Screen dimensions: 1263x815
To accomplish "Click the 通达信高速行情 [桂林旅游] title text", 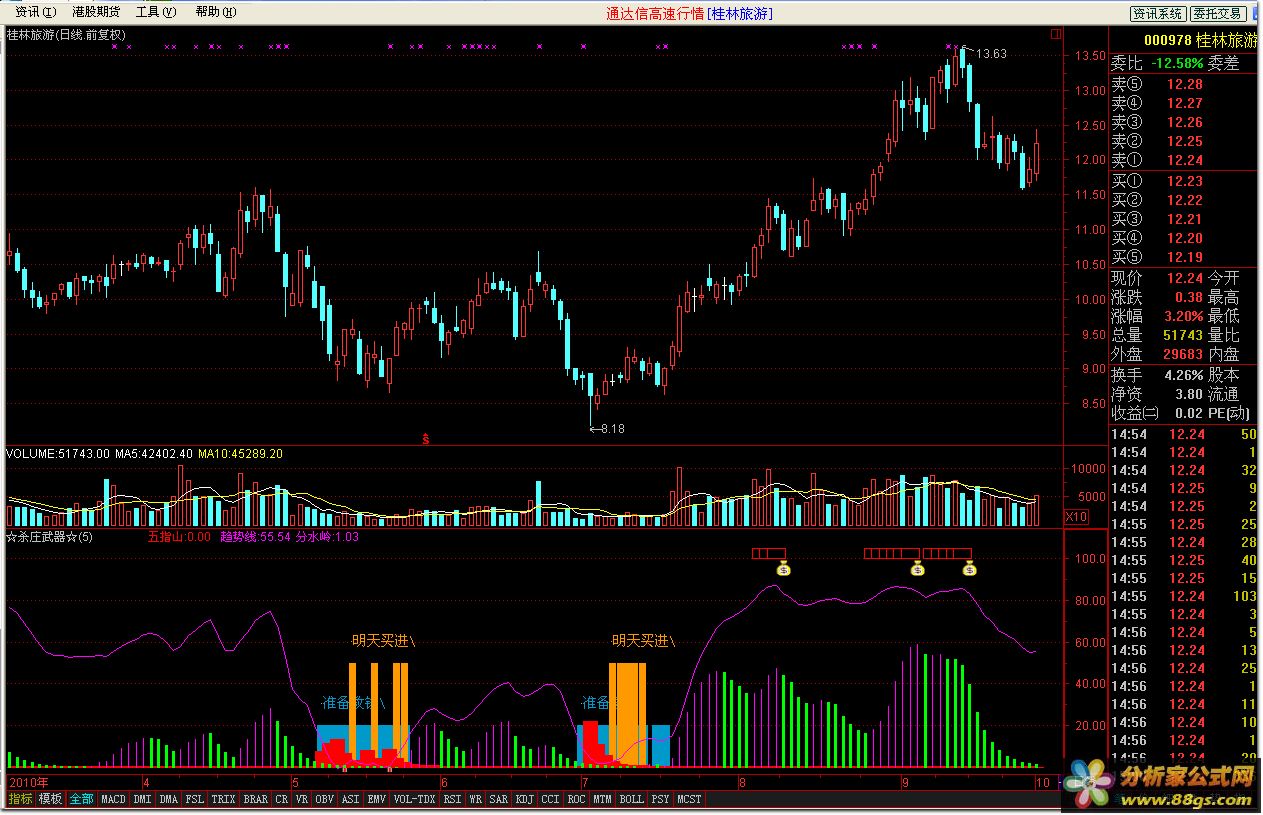I will (689, 13).
